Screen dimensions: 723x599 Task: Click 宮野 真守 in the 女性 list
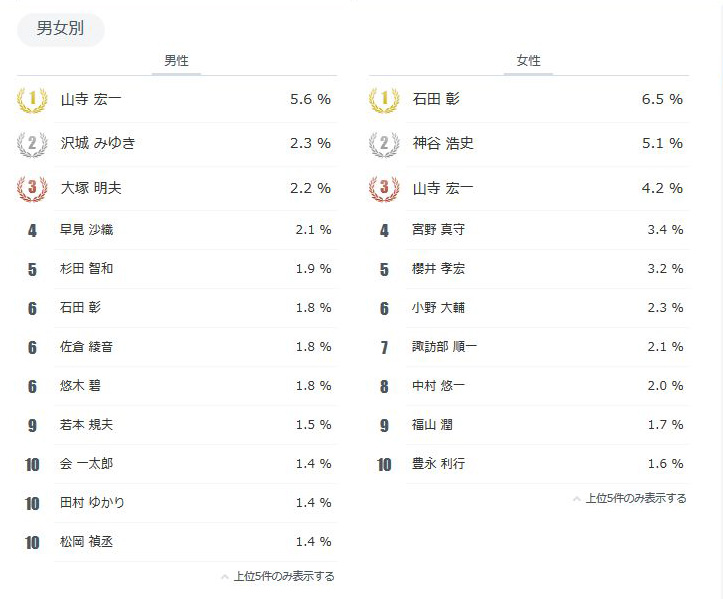click(439, 230)
